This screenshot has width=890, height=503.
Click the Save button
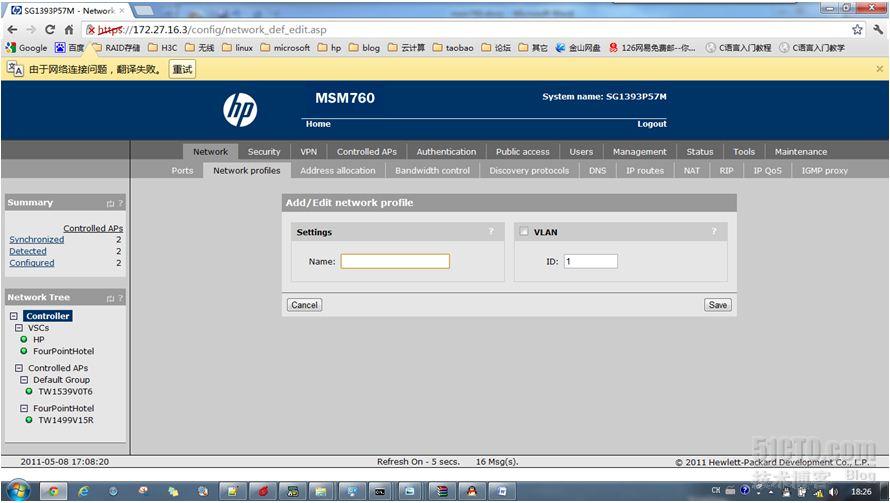pos(717,305)
